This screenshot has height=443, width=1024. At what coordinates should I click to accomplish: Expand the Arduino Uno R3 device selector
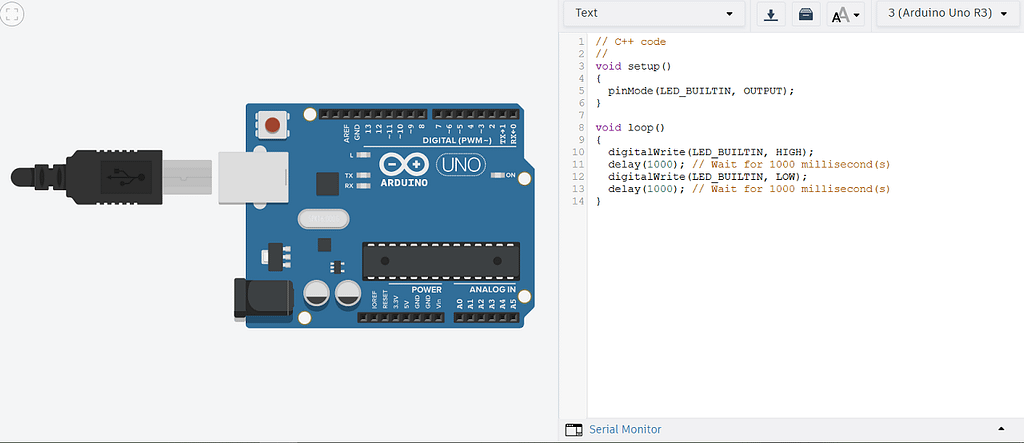(x=946, y=14)
